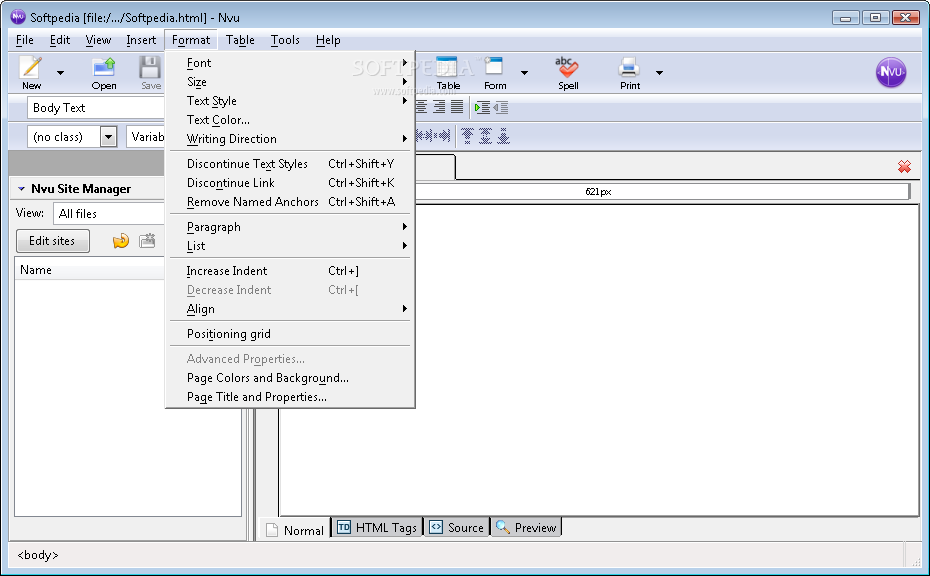Switch to the Source view tab
This screenshot has height=576, width=930.
click(456, 527)
